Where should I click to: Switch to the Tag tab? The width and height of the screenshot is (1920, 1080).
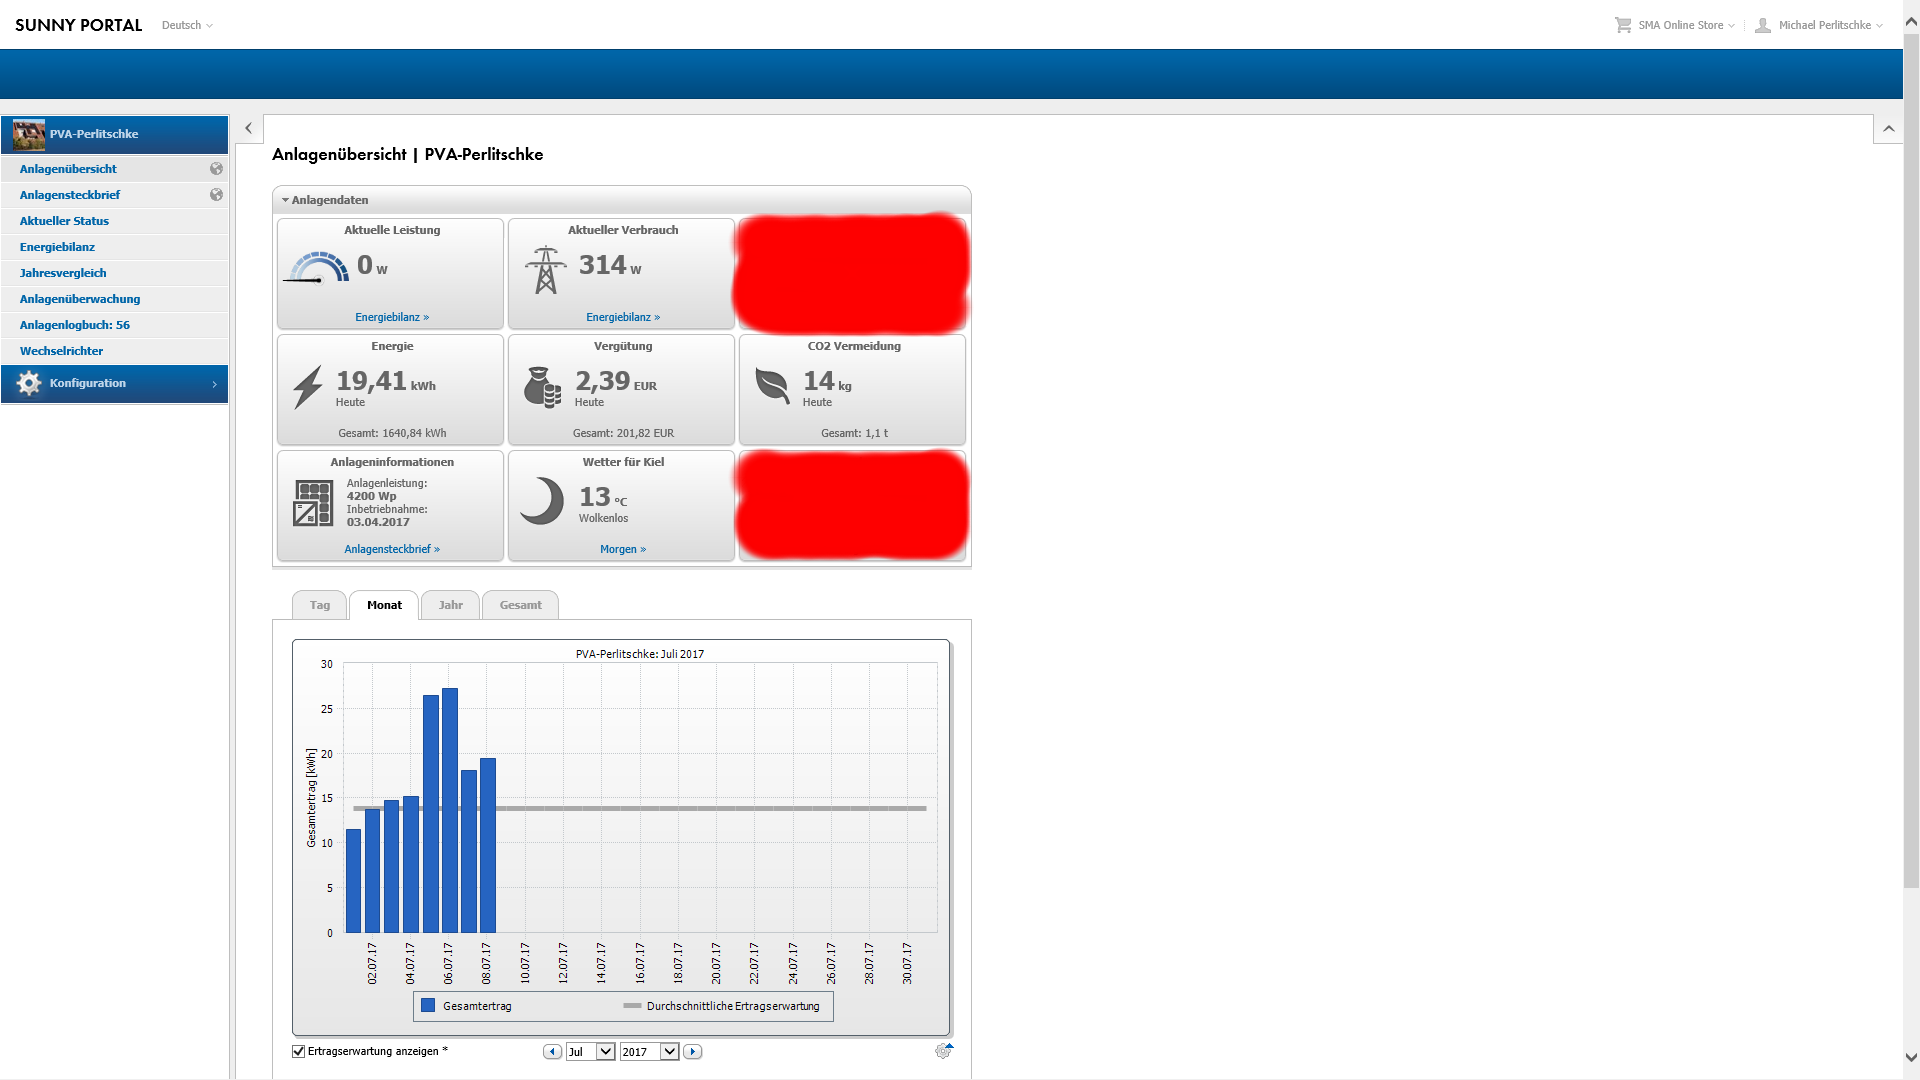coord(319,605)
